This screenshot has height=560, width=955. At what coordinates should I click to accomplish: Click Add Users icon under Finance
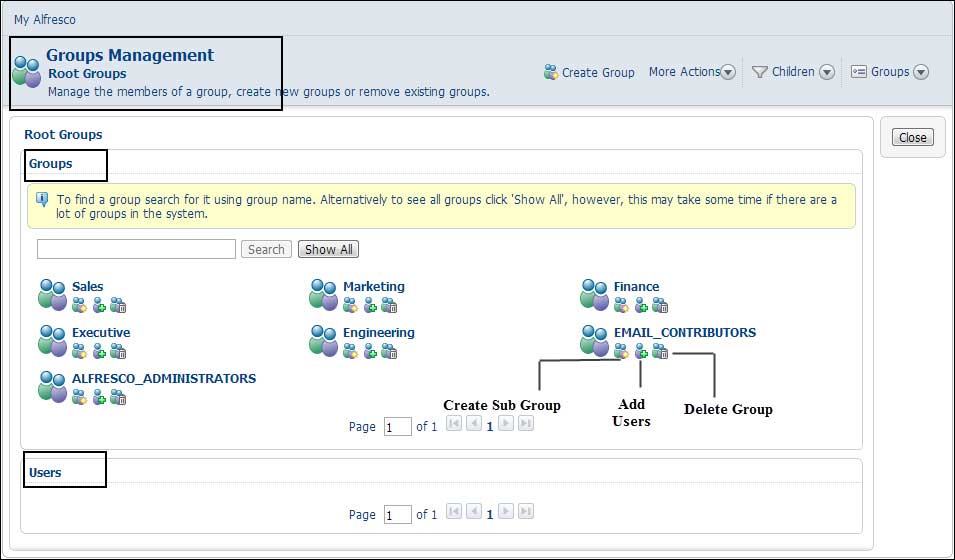[641, 305]
